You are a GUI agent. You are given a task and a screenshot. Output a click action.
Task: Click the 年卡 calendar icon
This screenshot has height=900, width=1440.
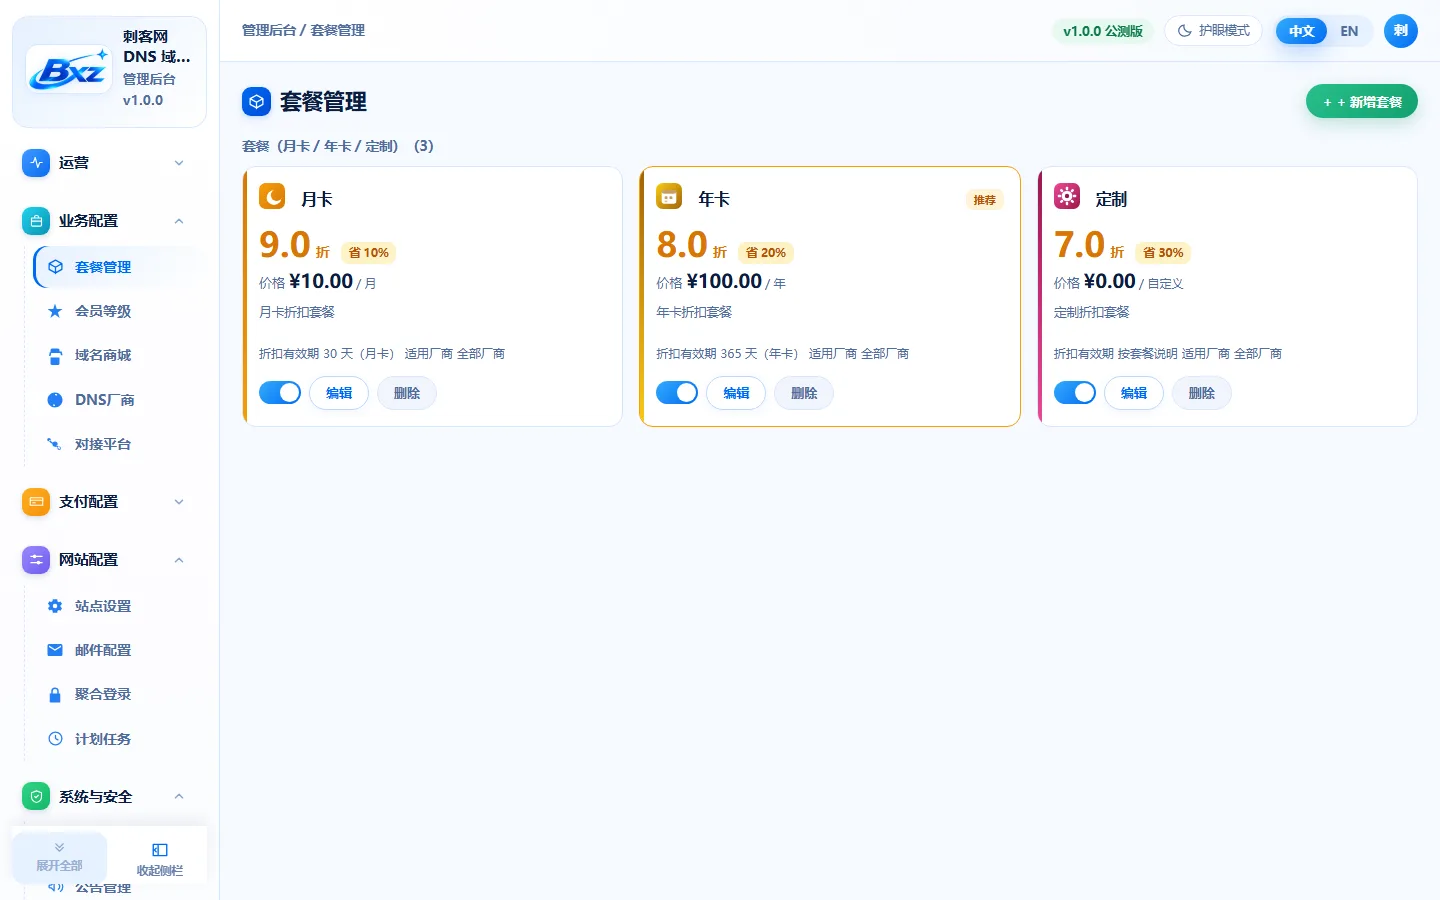coord(669,196)
